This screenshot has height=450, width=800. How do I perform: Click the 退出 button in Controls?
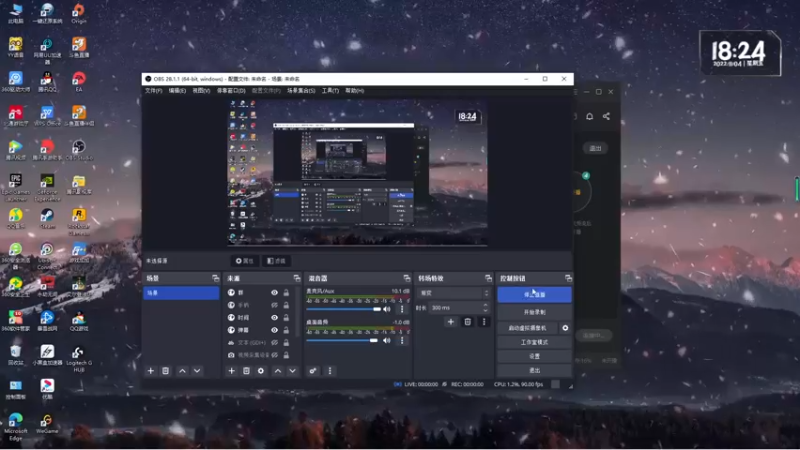pyautogui.click(x=534, y=370)
